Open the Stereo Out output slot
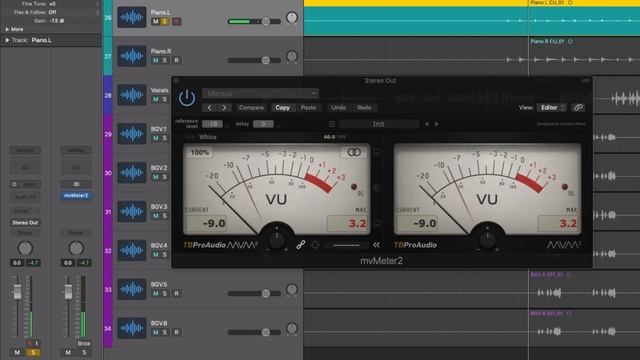The image size is (640, 360). [25, 223]
